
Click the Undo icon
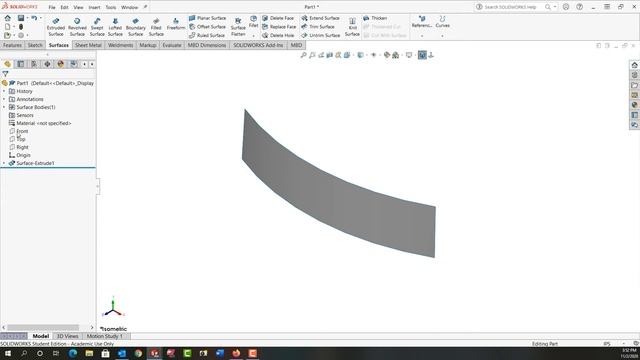pos(34,18)
